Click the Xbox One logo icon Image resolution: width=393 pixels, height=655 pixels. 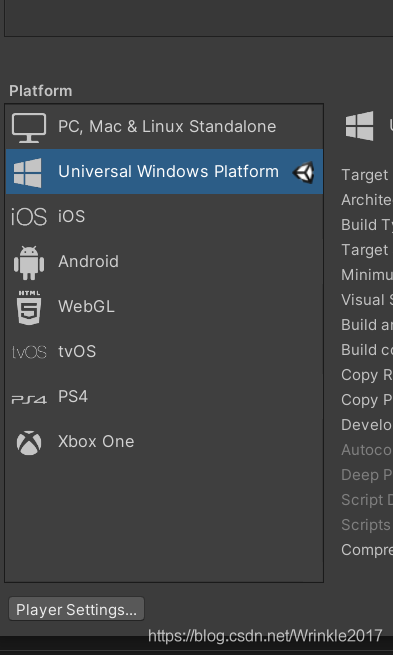pyautogui.click(x=29, y=442)
